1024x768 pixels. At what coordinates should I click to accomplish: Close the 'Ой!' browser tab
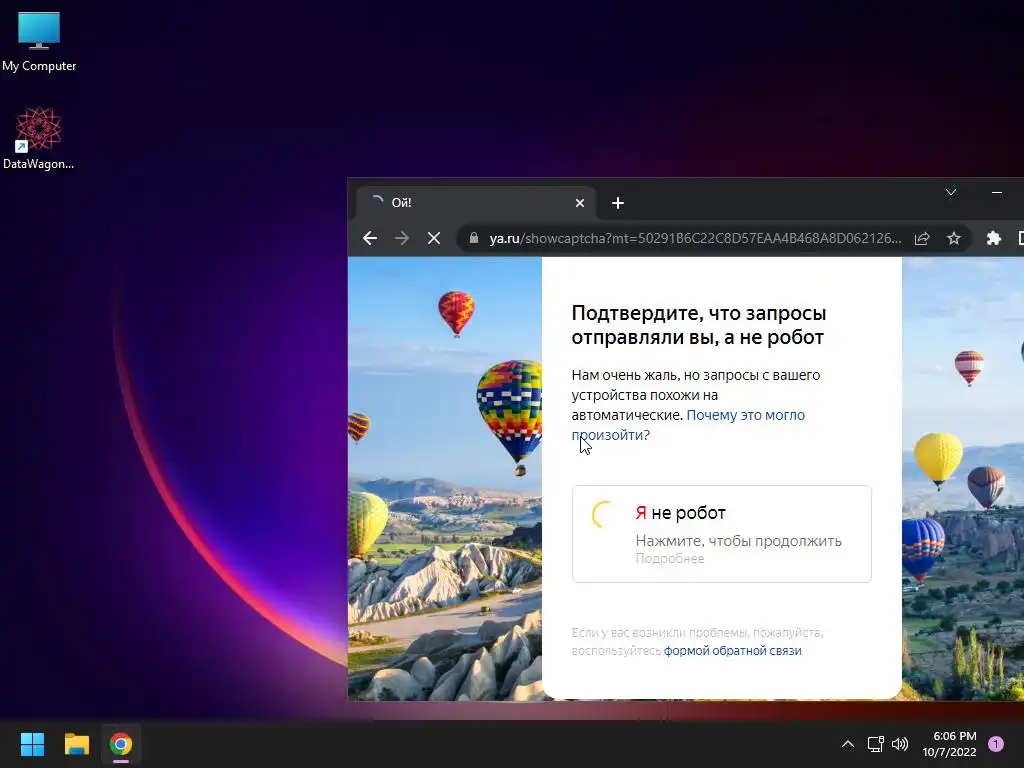pyautogui.click(x=579, y=203)
